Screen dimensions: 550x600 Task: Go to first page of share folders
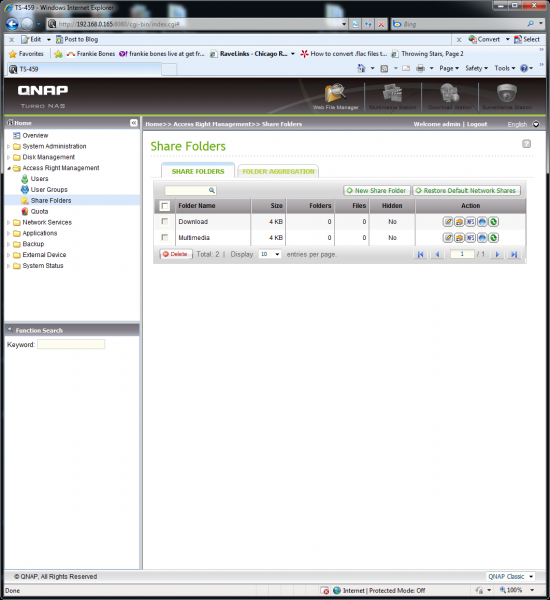(x=420, y=254)
